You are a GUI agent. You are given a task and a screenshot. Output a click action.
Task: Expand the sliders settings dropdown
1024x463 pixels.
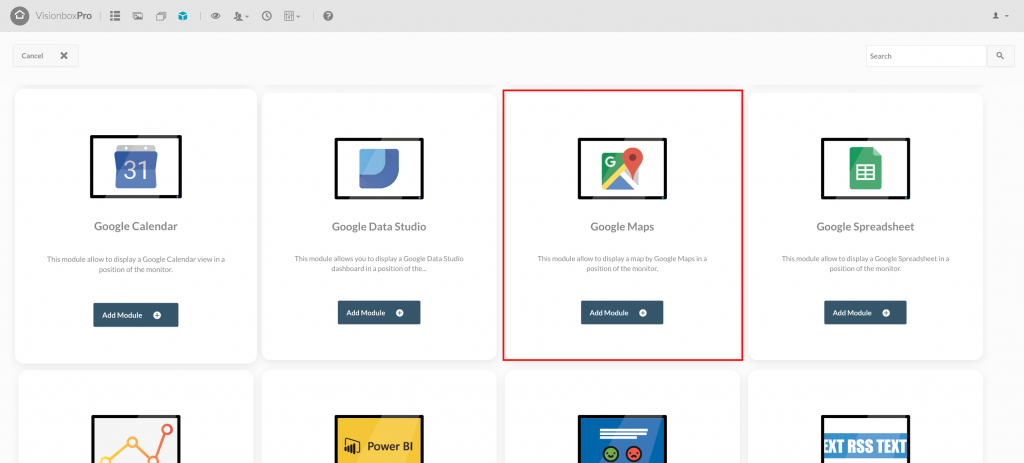292,16
